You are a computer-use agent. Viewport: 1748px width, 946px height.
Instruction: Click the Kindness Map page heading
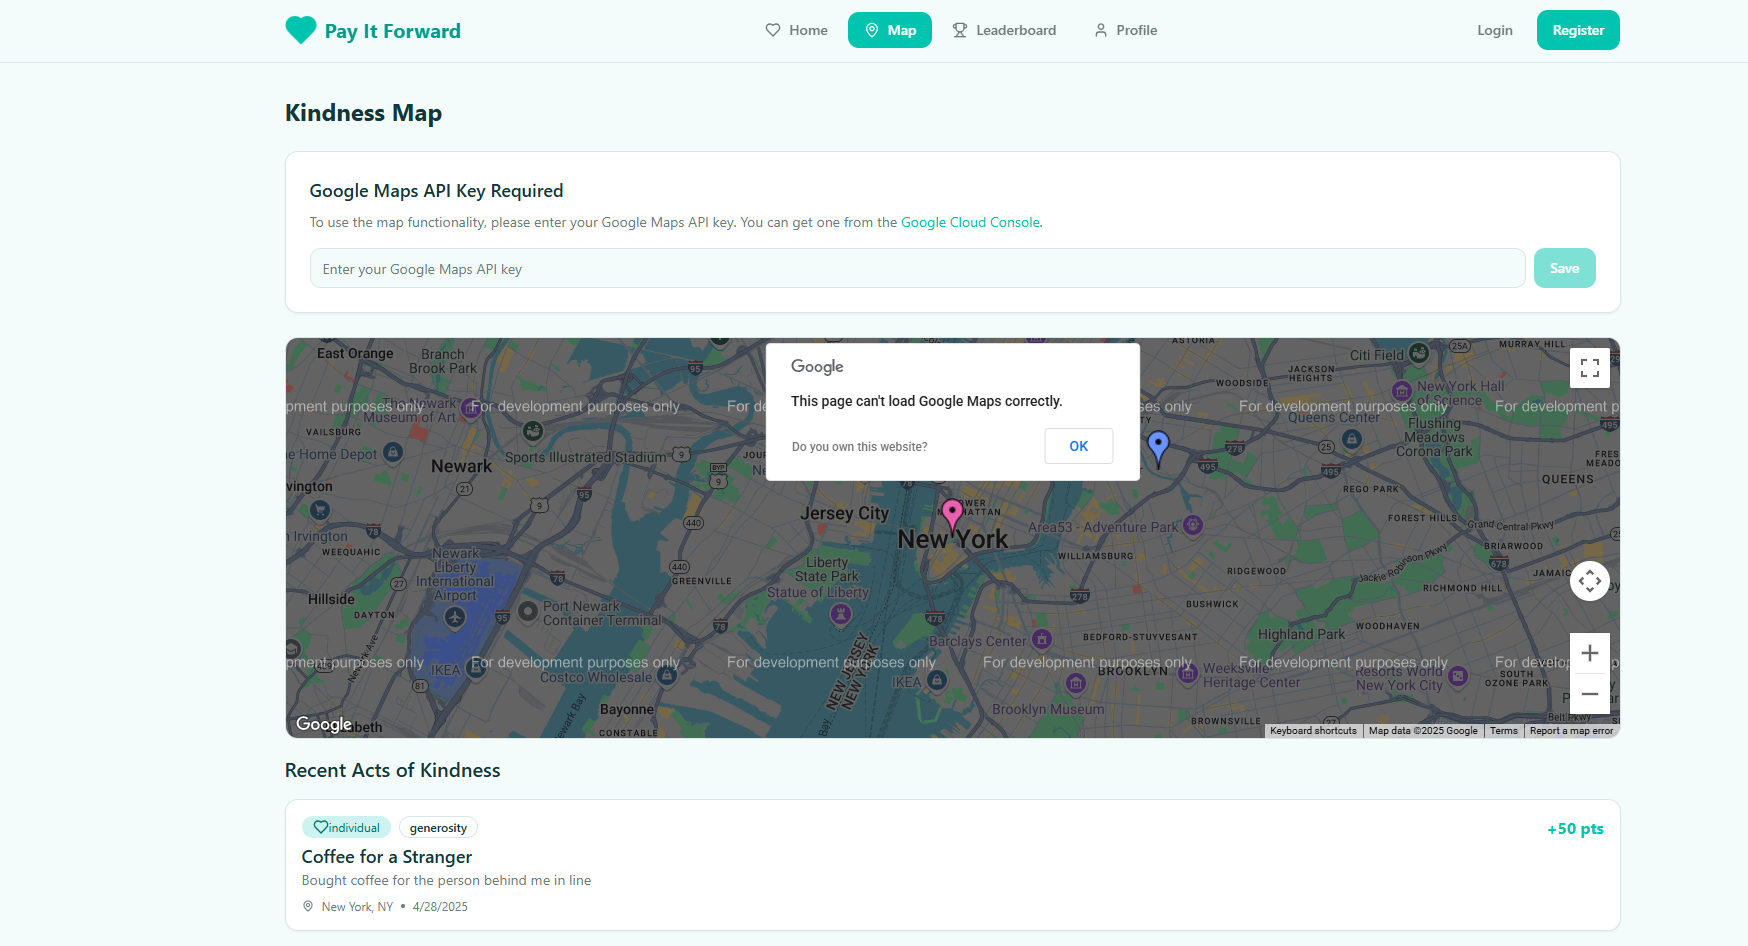[363, 113]
